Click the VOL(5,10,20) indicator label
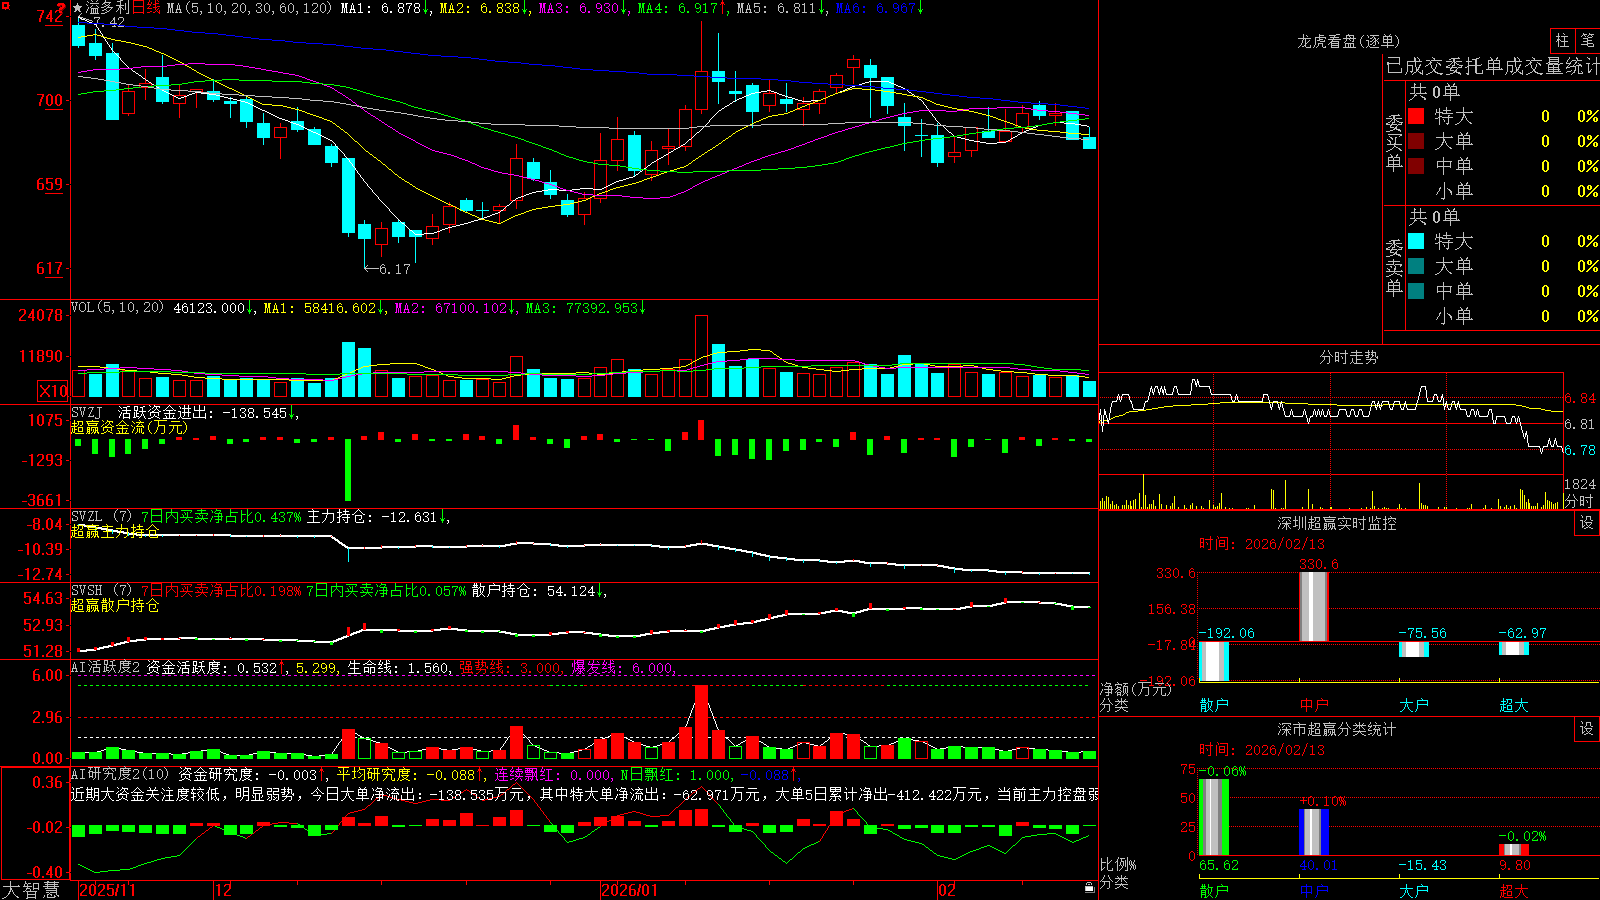 [118, 308]
